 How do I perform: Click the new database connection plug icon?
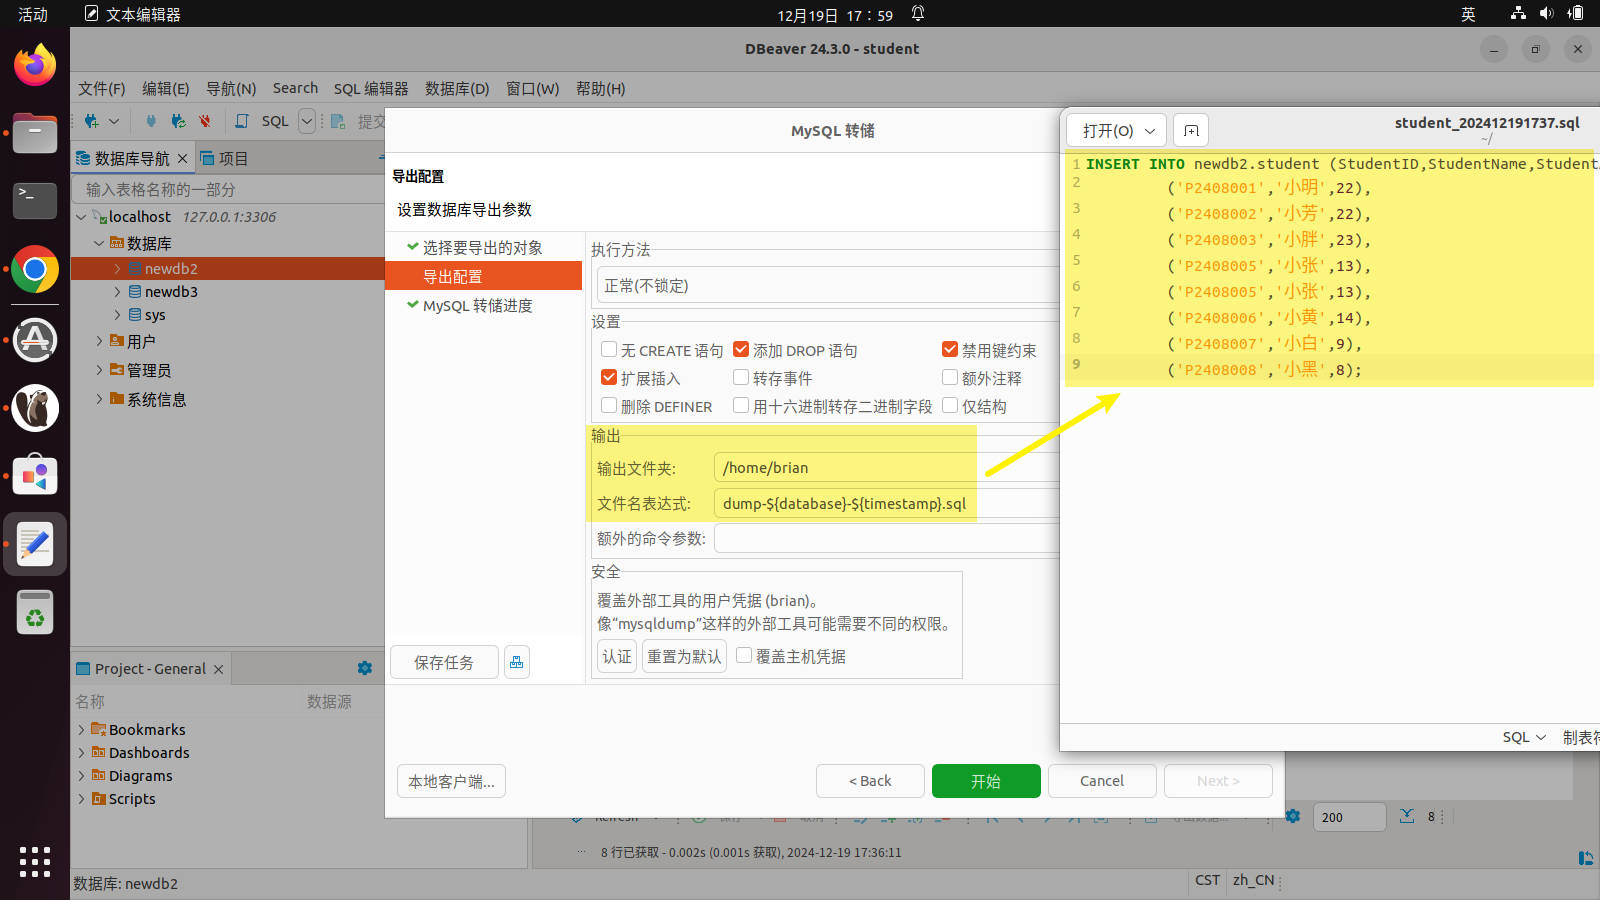tap(92, 121)
